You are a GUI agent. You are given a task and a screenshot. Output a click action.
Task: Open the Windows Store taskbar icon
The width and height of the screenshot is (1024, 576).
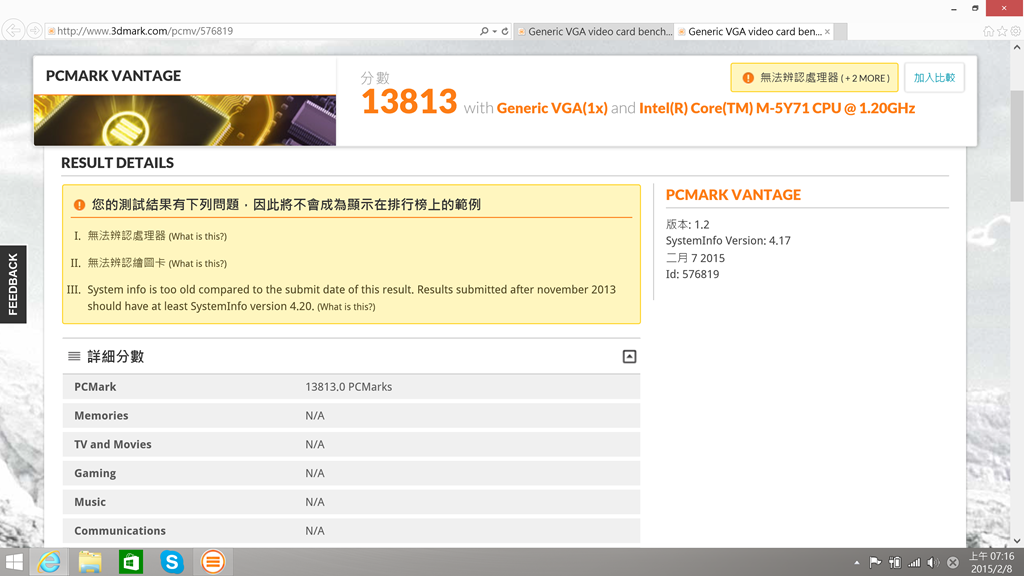[131, 562]
